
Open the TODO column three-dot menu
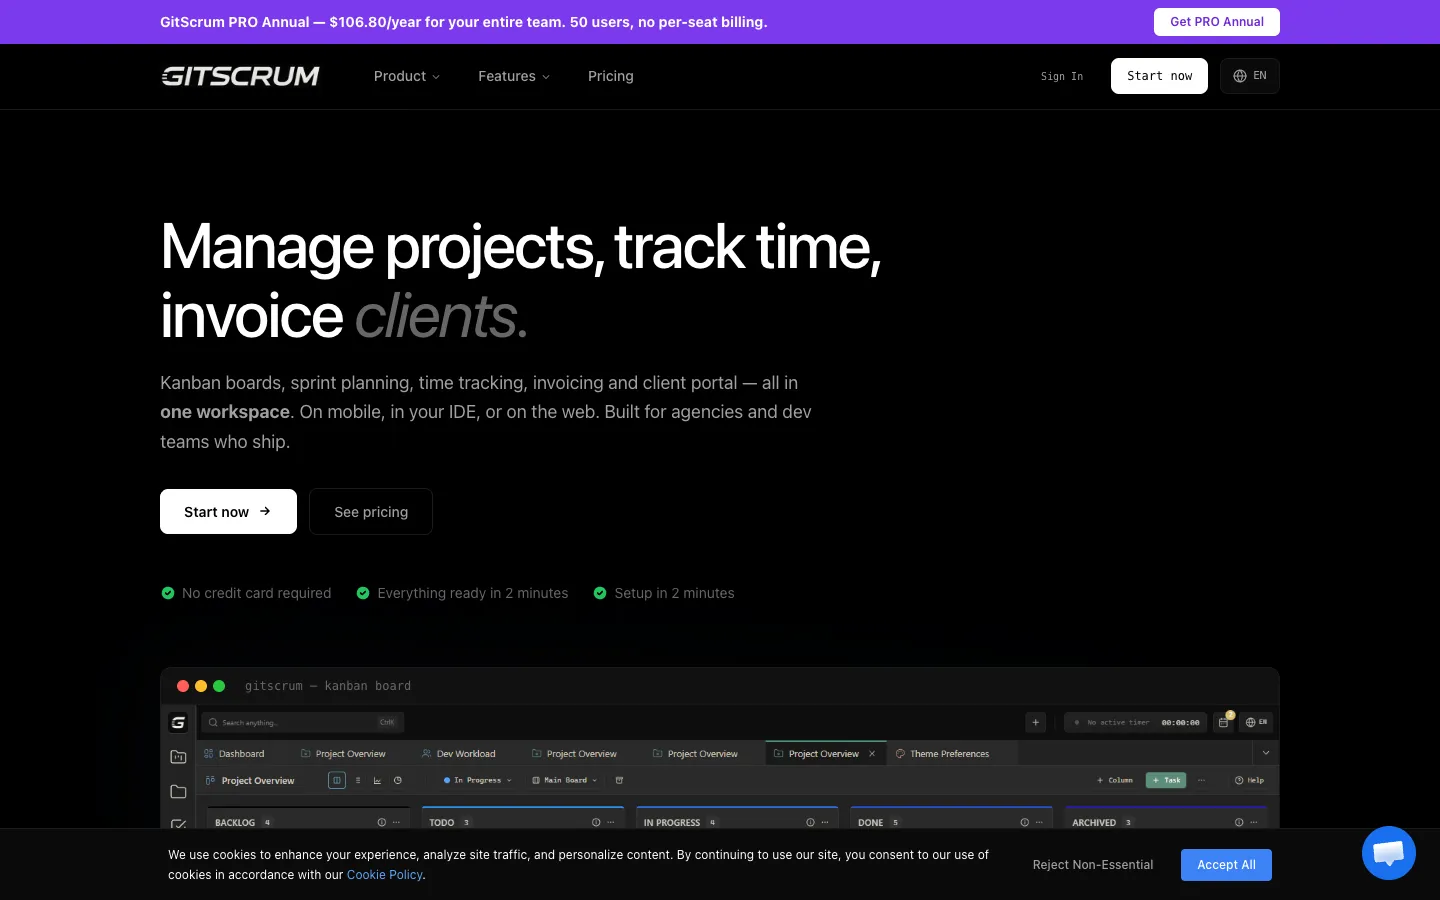click(x=611, y=822)
